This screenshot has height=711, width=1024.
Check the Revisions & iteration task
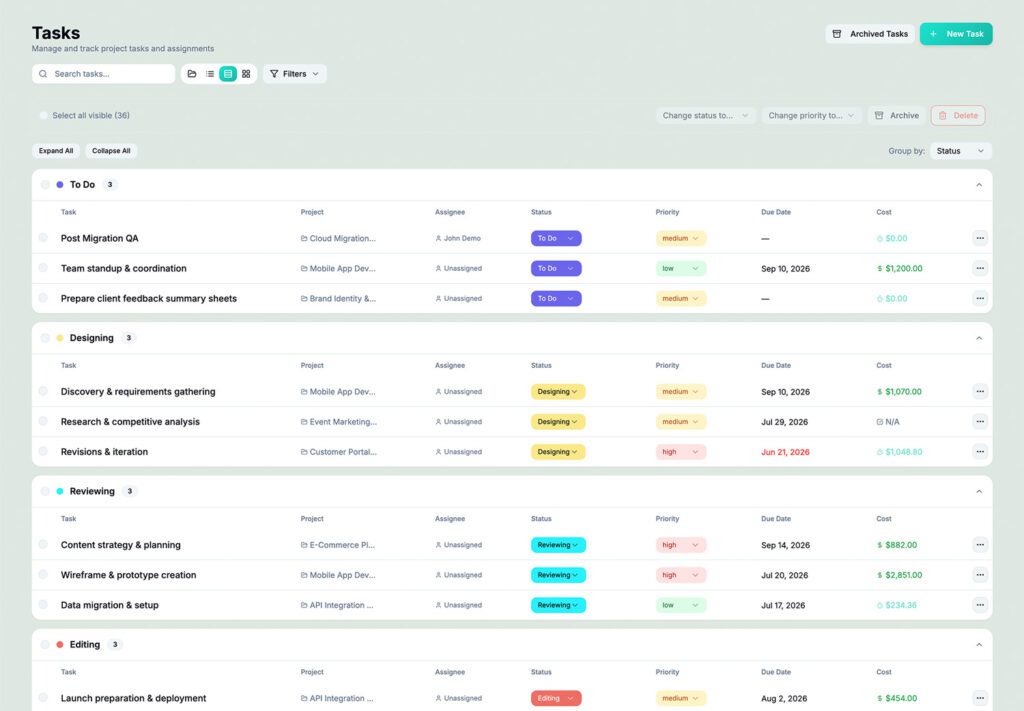coord(43,451)
